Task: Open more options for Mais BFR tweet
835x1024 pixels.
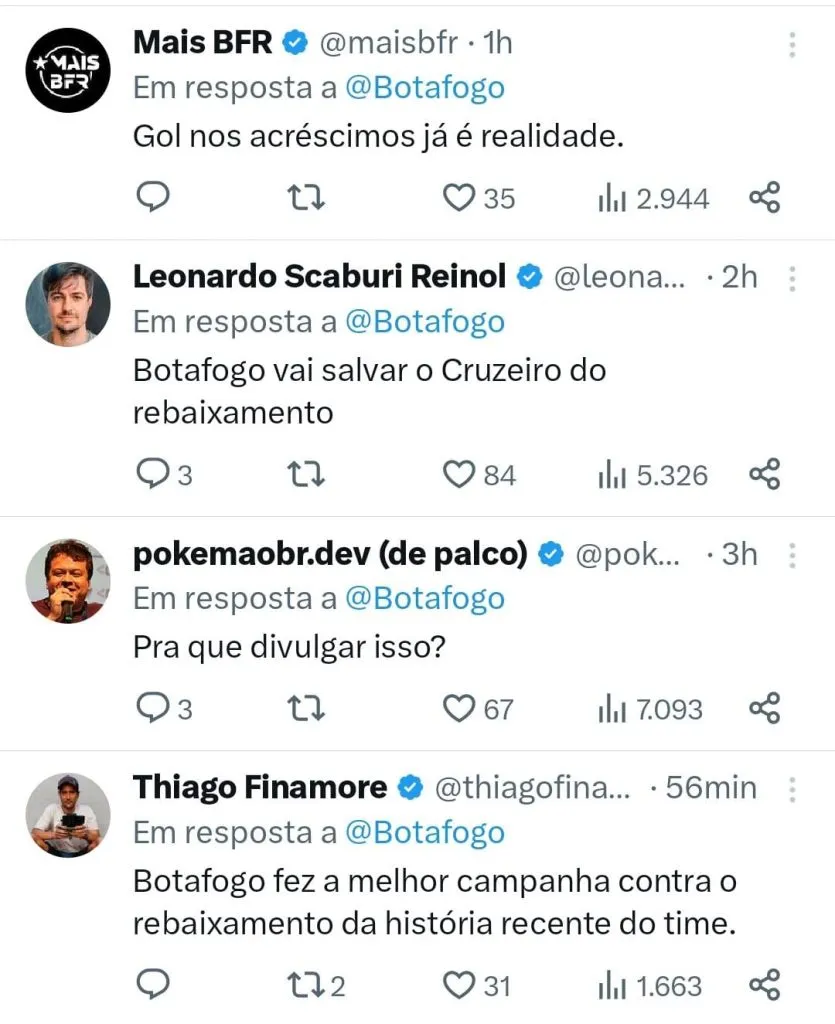Action: coord(792,44)
